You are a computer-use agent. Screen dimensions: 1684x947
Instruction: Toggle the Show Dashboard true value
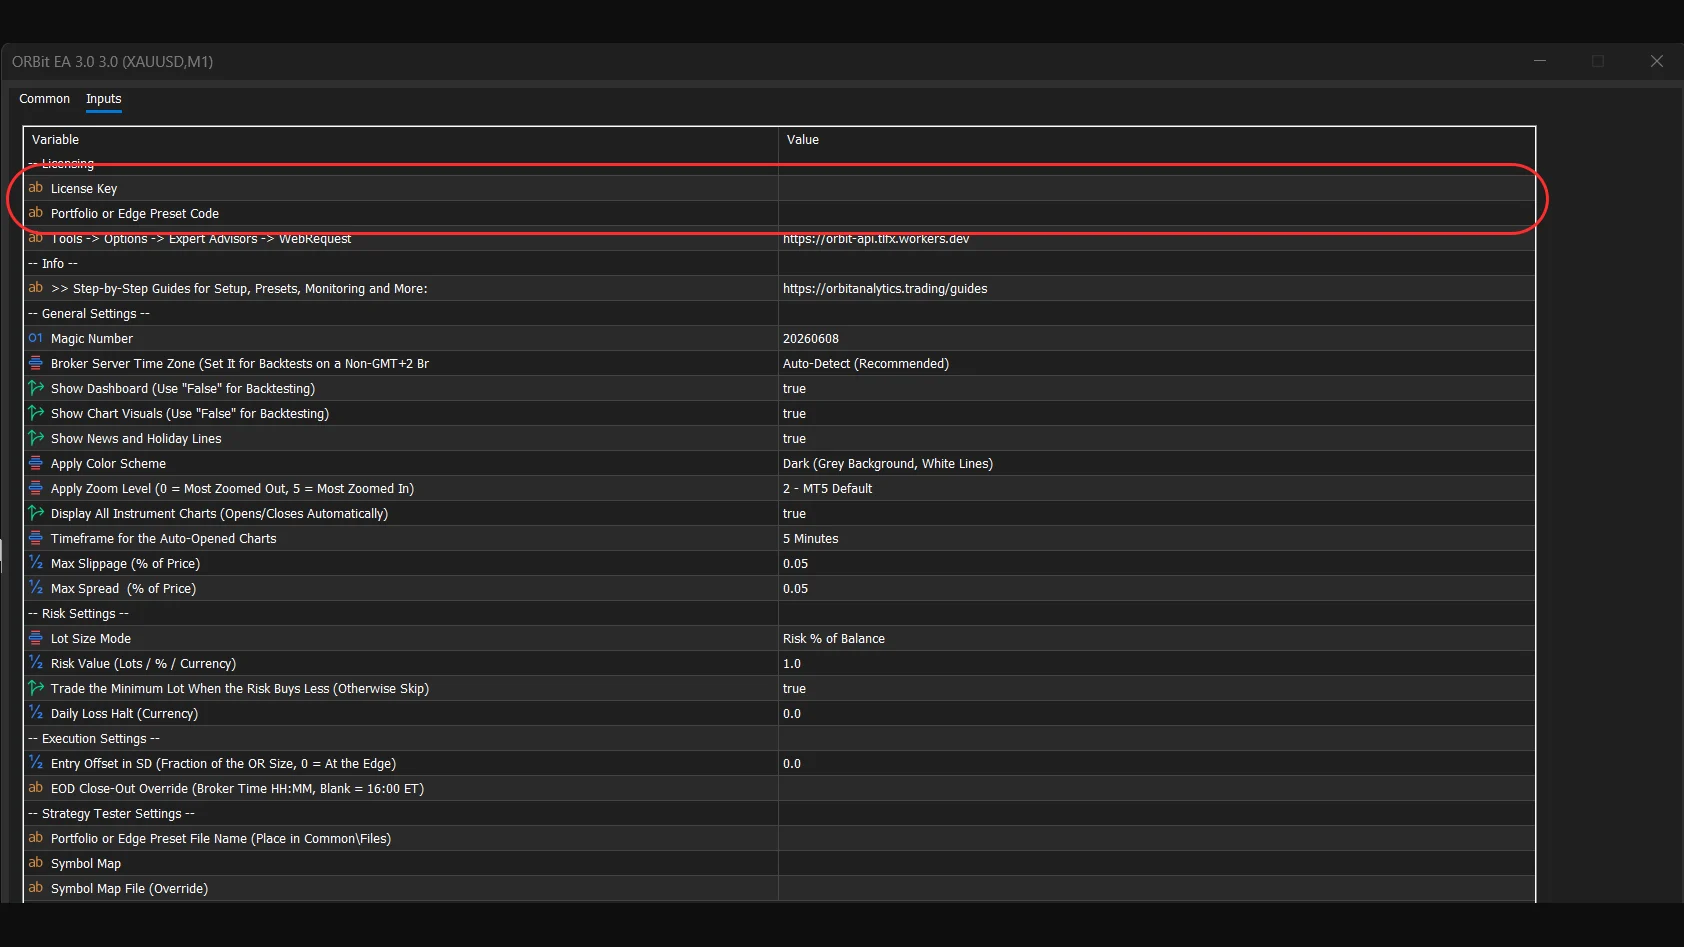[x=1156, y=388]
